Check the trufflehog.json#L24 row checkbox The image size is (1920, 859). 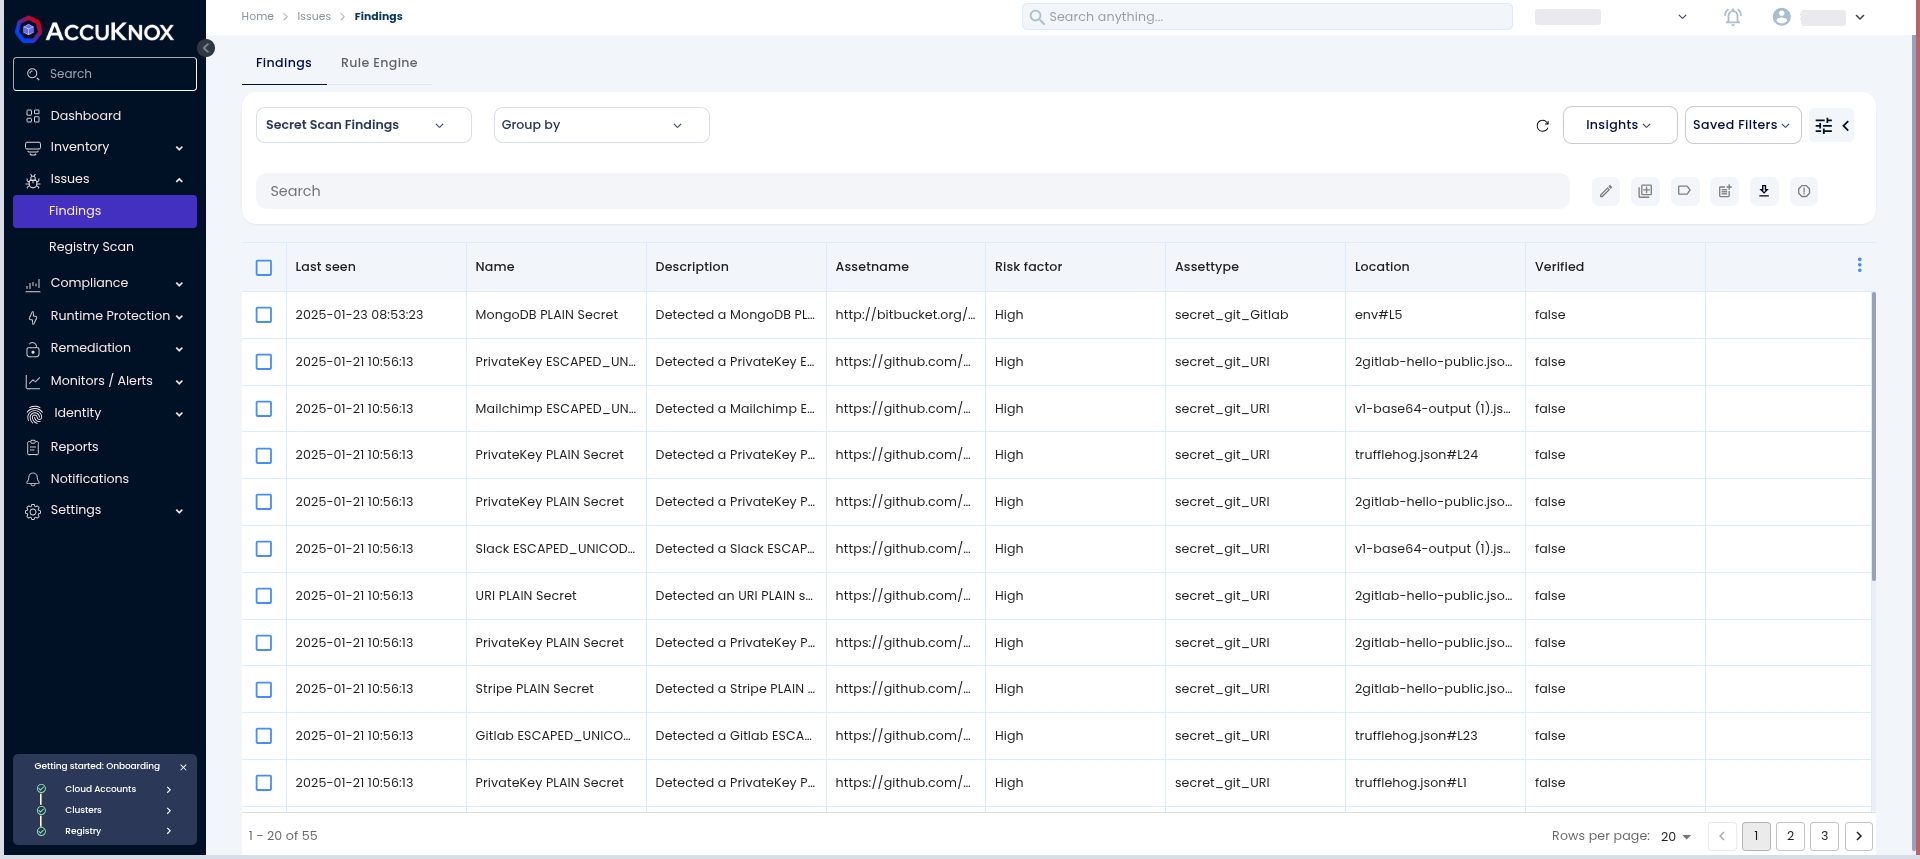tap(264, 456)
